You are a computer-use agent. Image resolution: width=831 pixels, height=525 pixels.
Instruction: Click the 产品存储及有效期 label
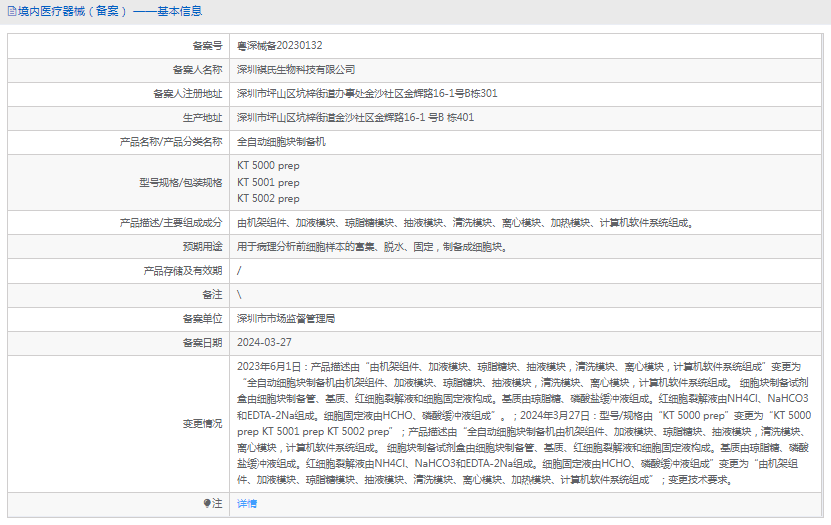(x=183, y=271)
